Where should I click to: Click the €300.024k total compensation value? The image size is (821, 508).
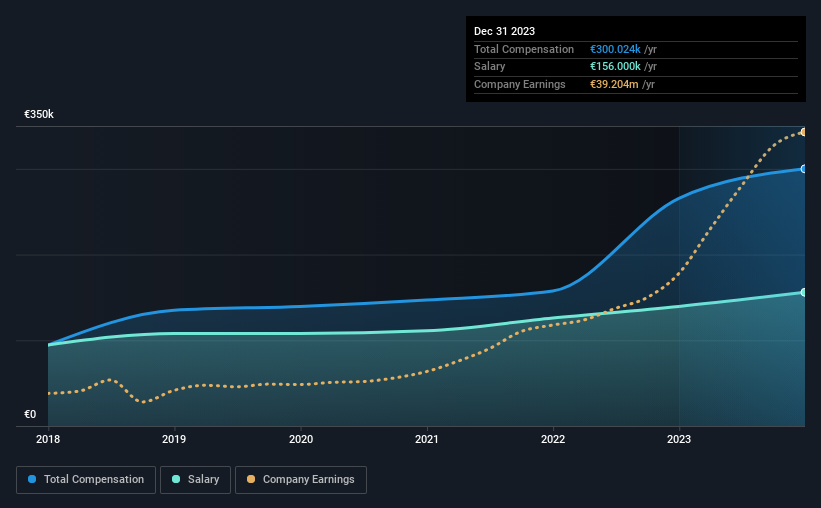615,49
